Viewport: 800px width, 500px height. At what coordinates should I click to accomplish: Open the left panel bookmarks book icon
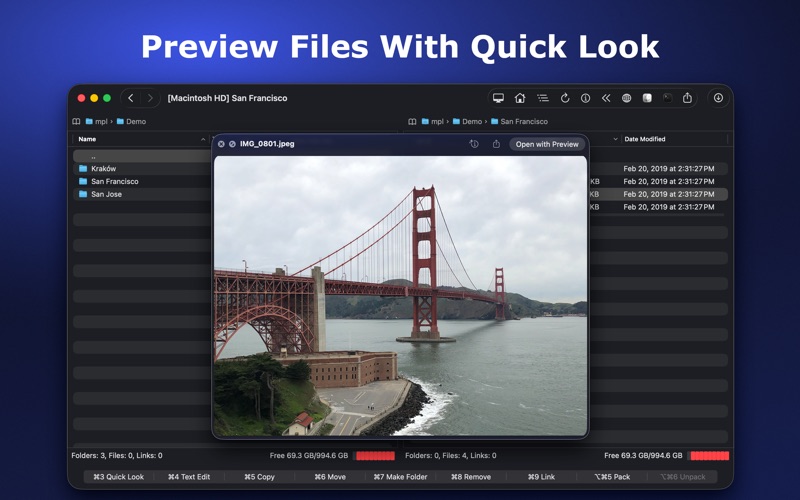tap(76, 121)
